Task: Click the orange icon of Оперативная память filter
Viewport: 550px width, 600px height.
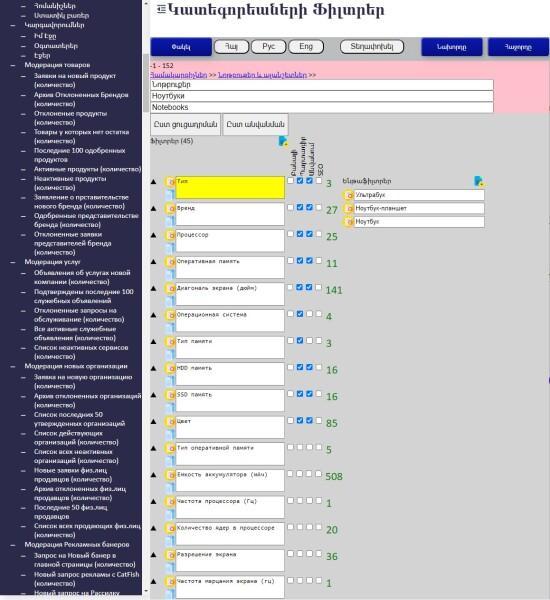Action: point(170,262)
